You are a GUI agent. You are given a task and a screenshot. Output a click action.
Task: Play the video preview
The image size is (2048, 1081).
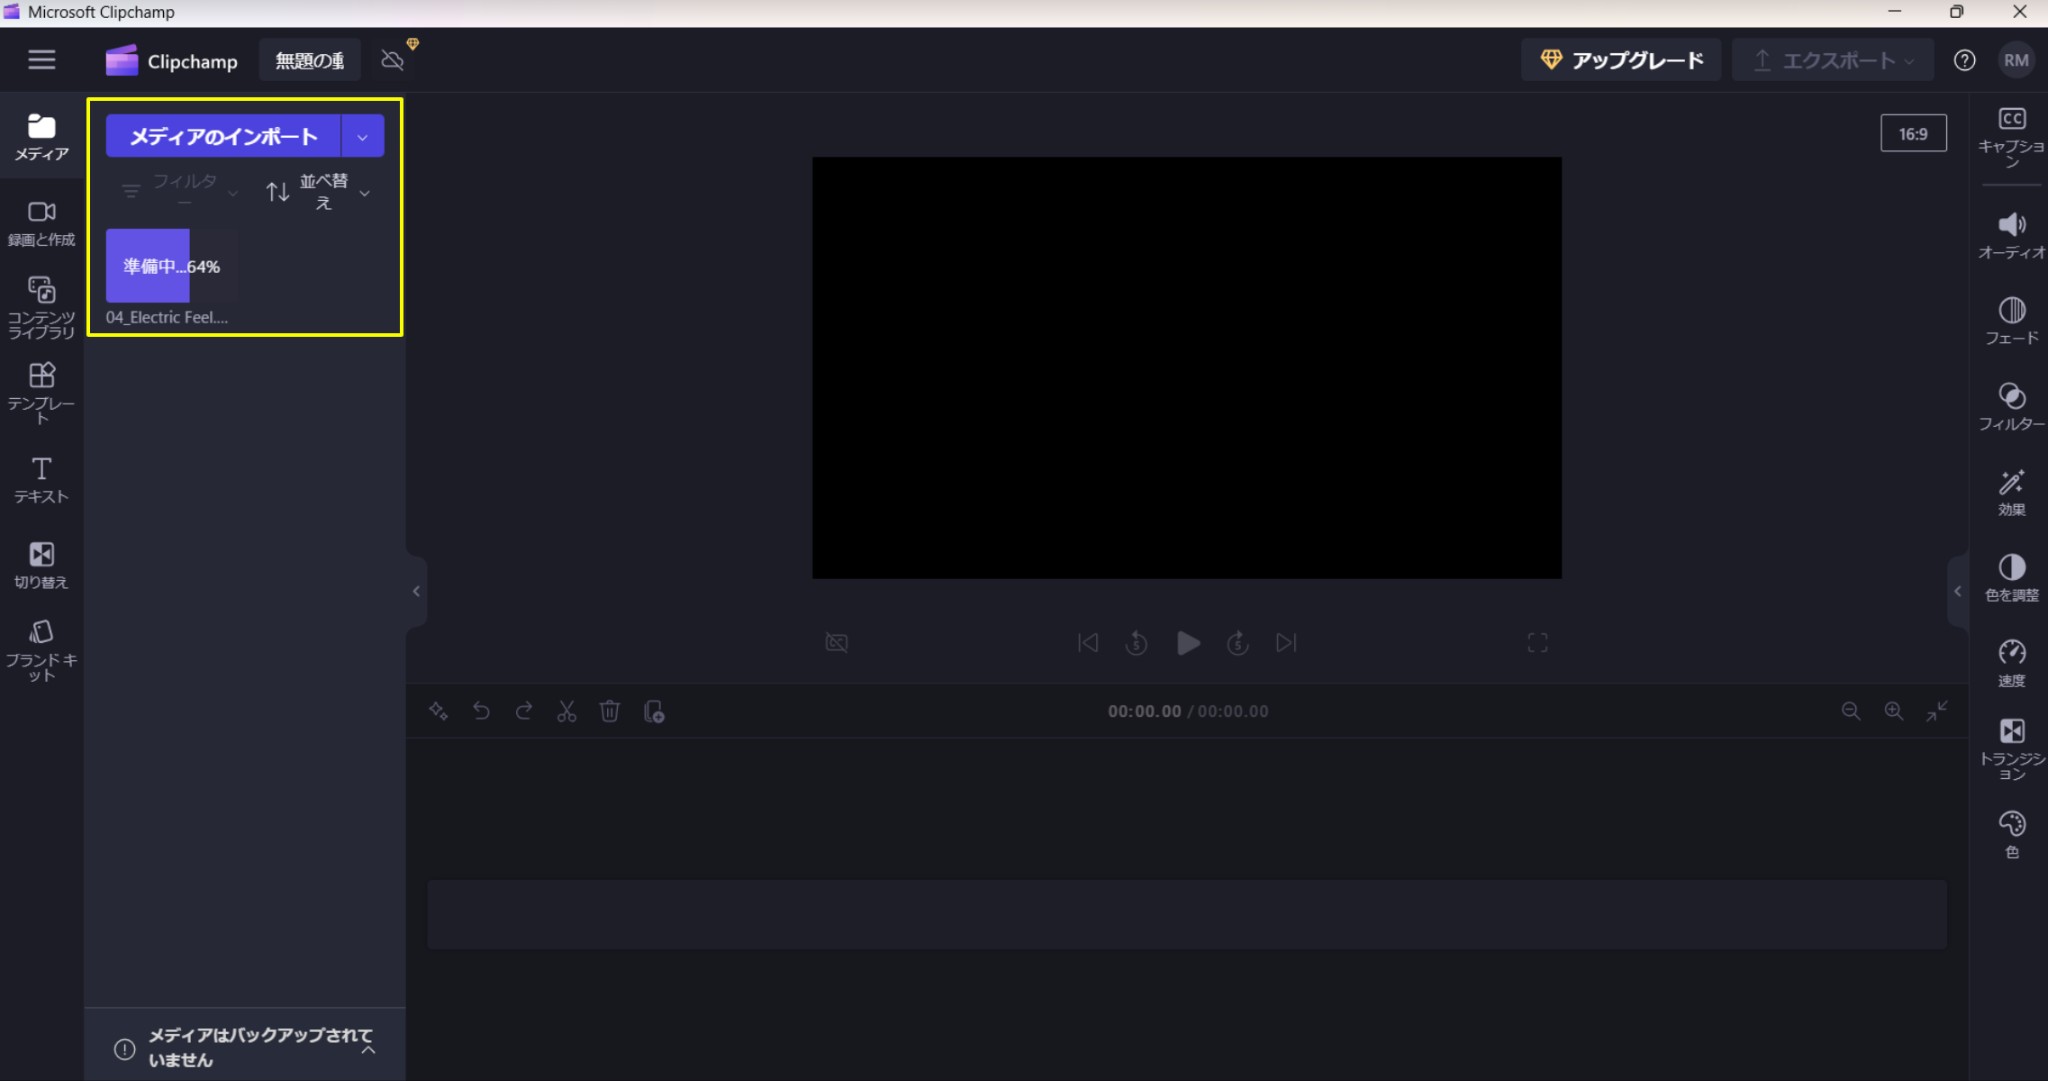(1188, 642)
